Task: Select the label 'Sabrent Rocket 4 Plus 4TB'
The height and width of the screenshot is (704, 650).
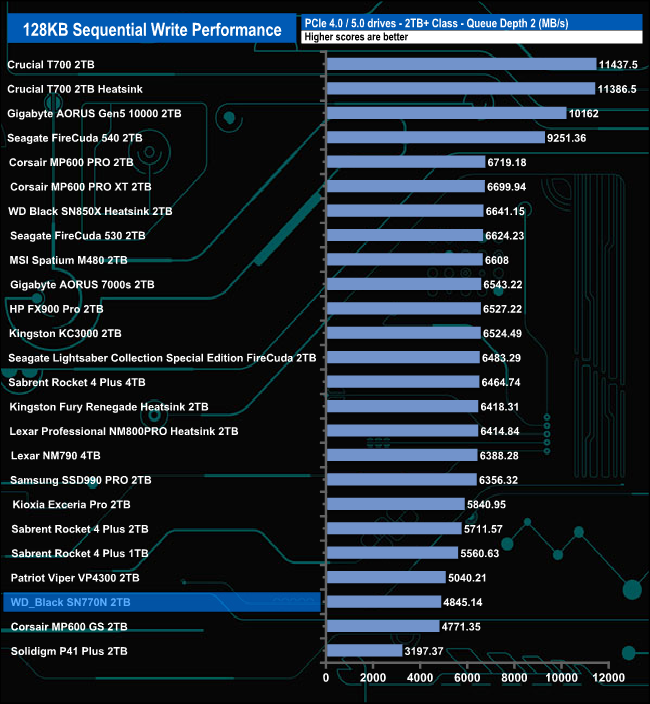Action: [x=77, y=383]
